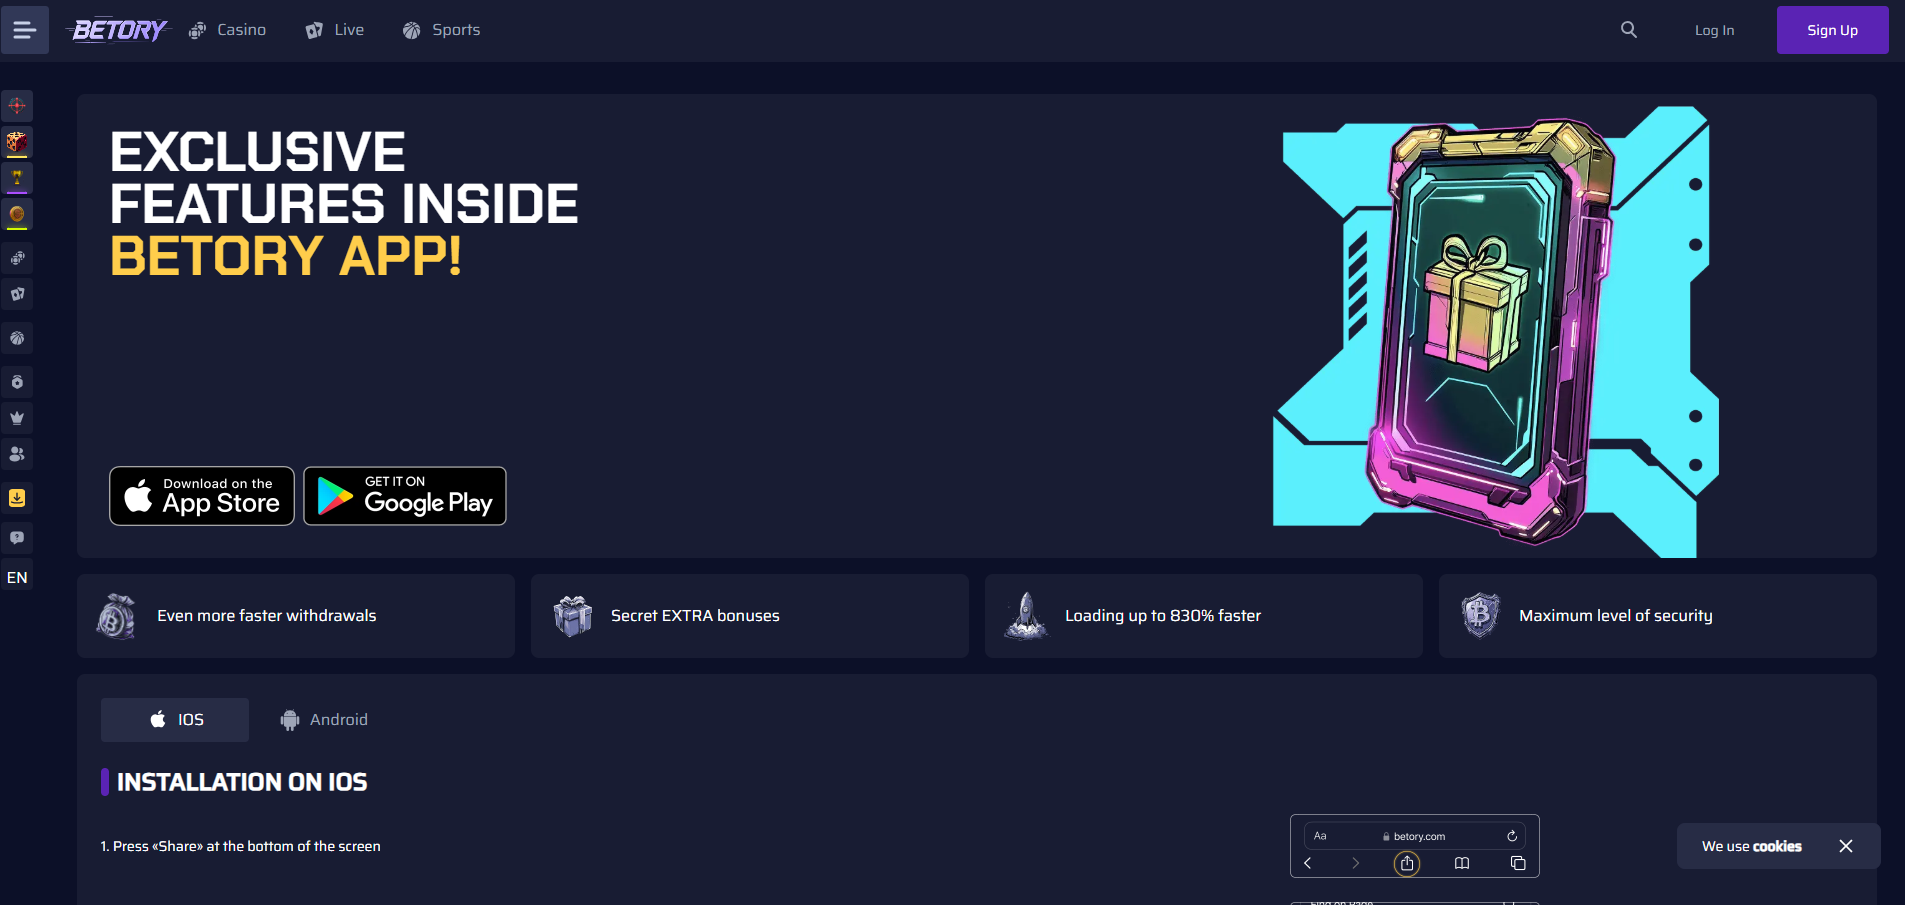The width and height of the screenshot is (1905, 905).
Task: Switch to the Android installation tab
Action: 324,720
